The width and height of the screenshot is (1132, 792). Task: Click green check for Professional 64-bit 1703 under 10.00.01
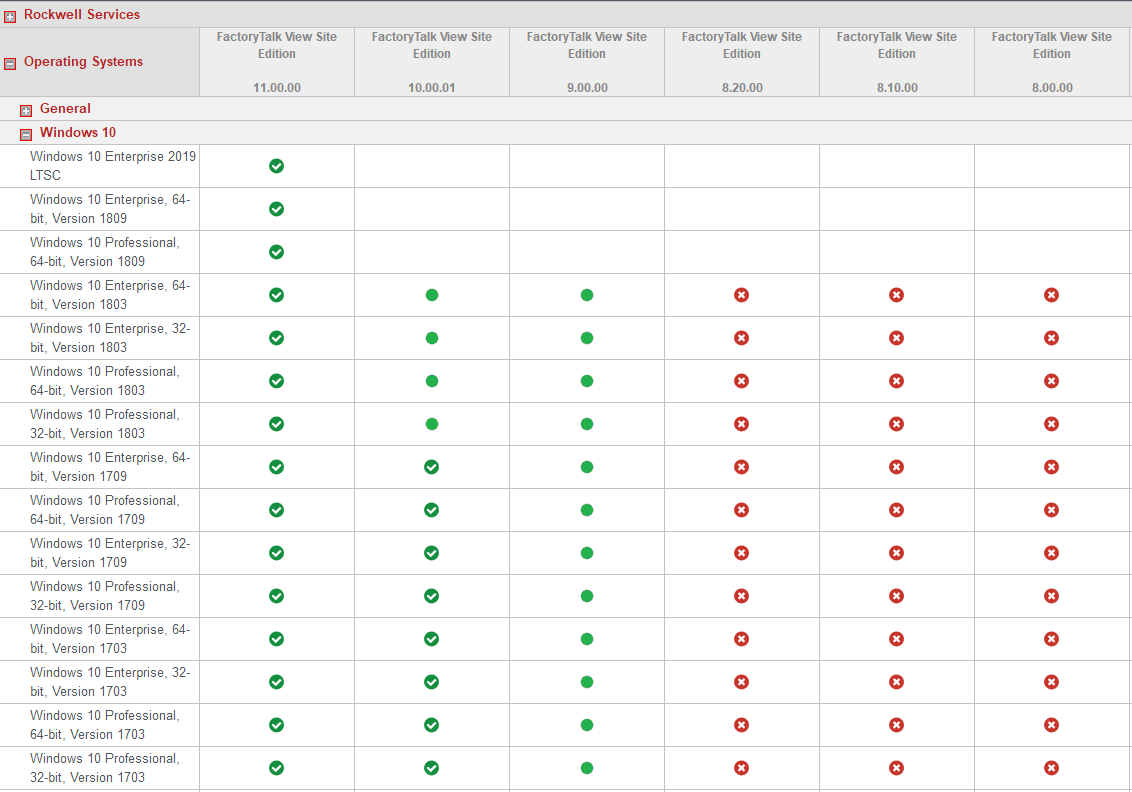(x=432, y=725)
